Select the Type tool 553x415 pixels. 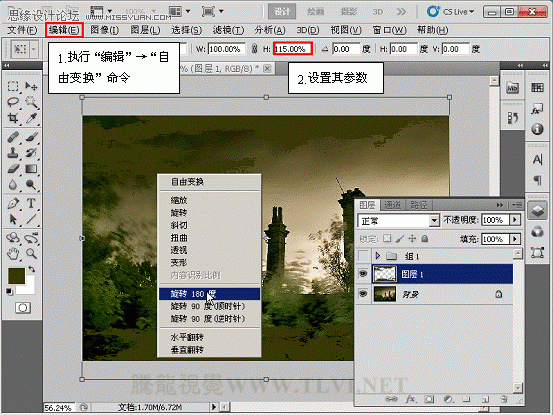[31, 203]
